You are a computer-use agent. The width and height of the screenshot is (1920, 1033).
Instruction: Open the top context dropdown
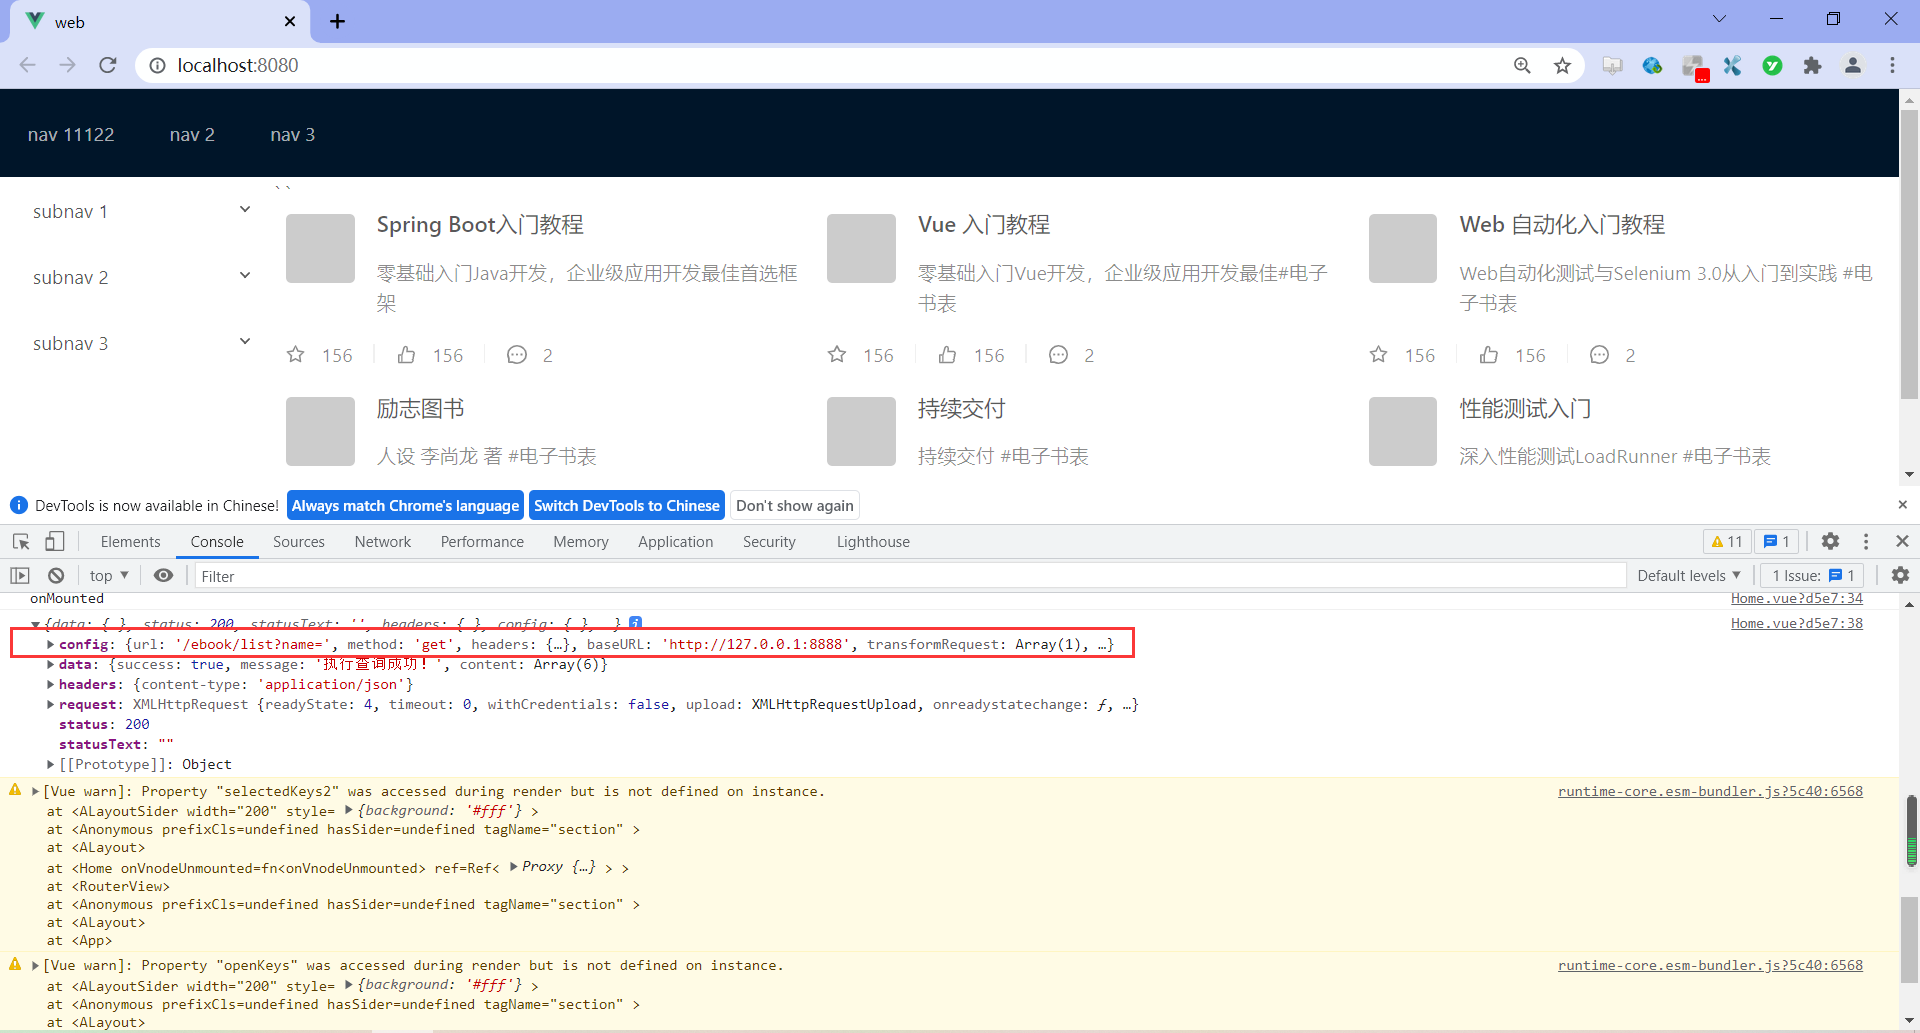pyautogui.click(x=109, y=575)
